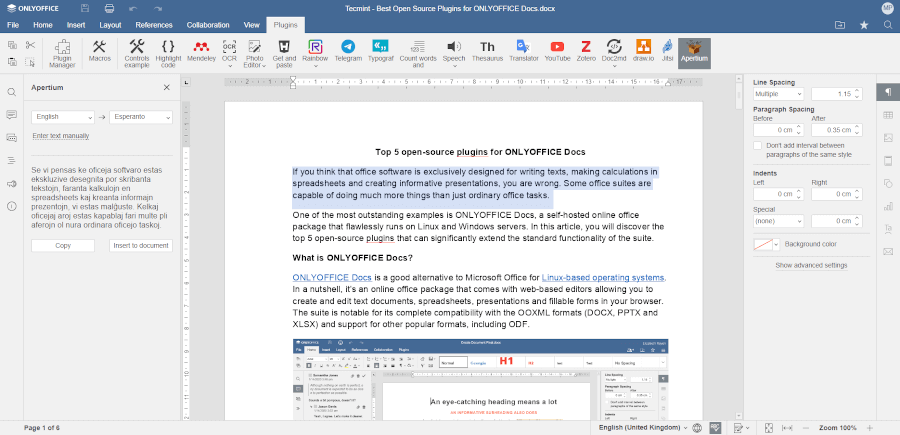The width and height of the screenshot is (900, 435).
Task: Launch the Zotero plugin
Action: [586, 51]
